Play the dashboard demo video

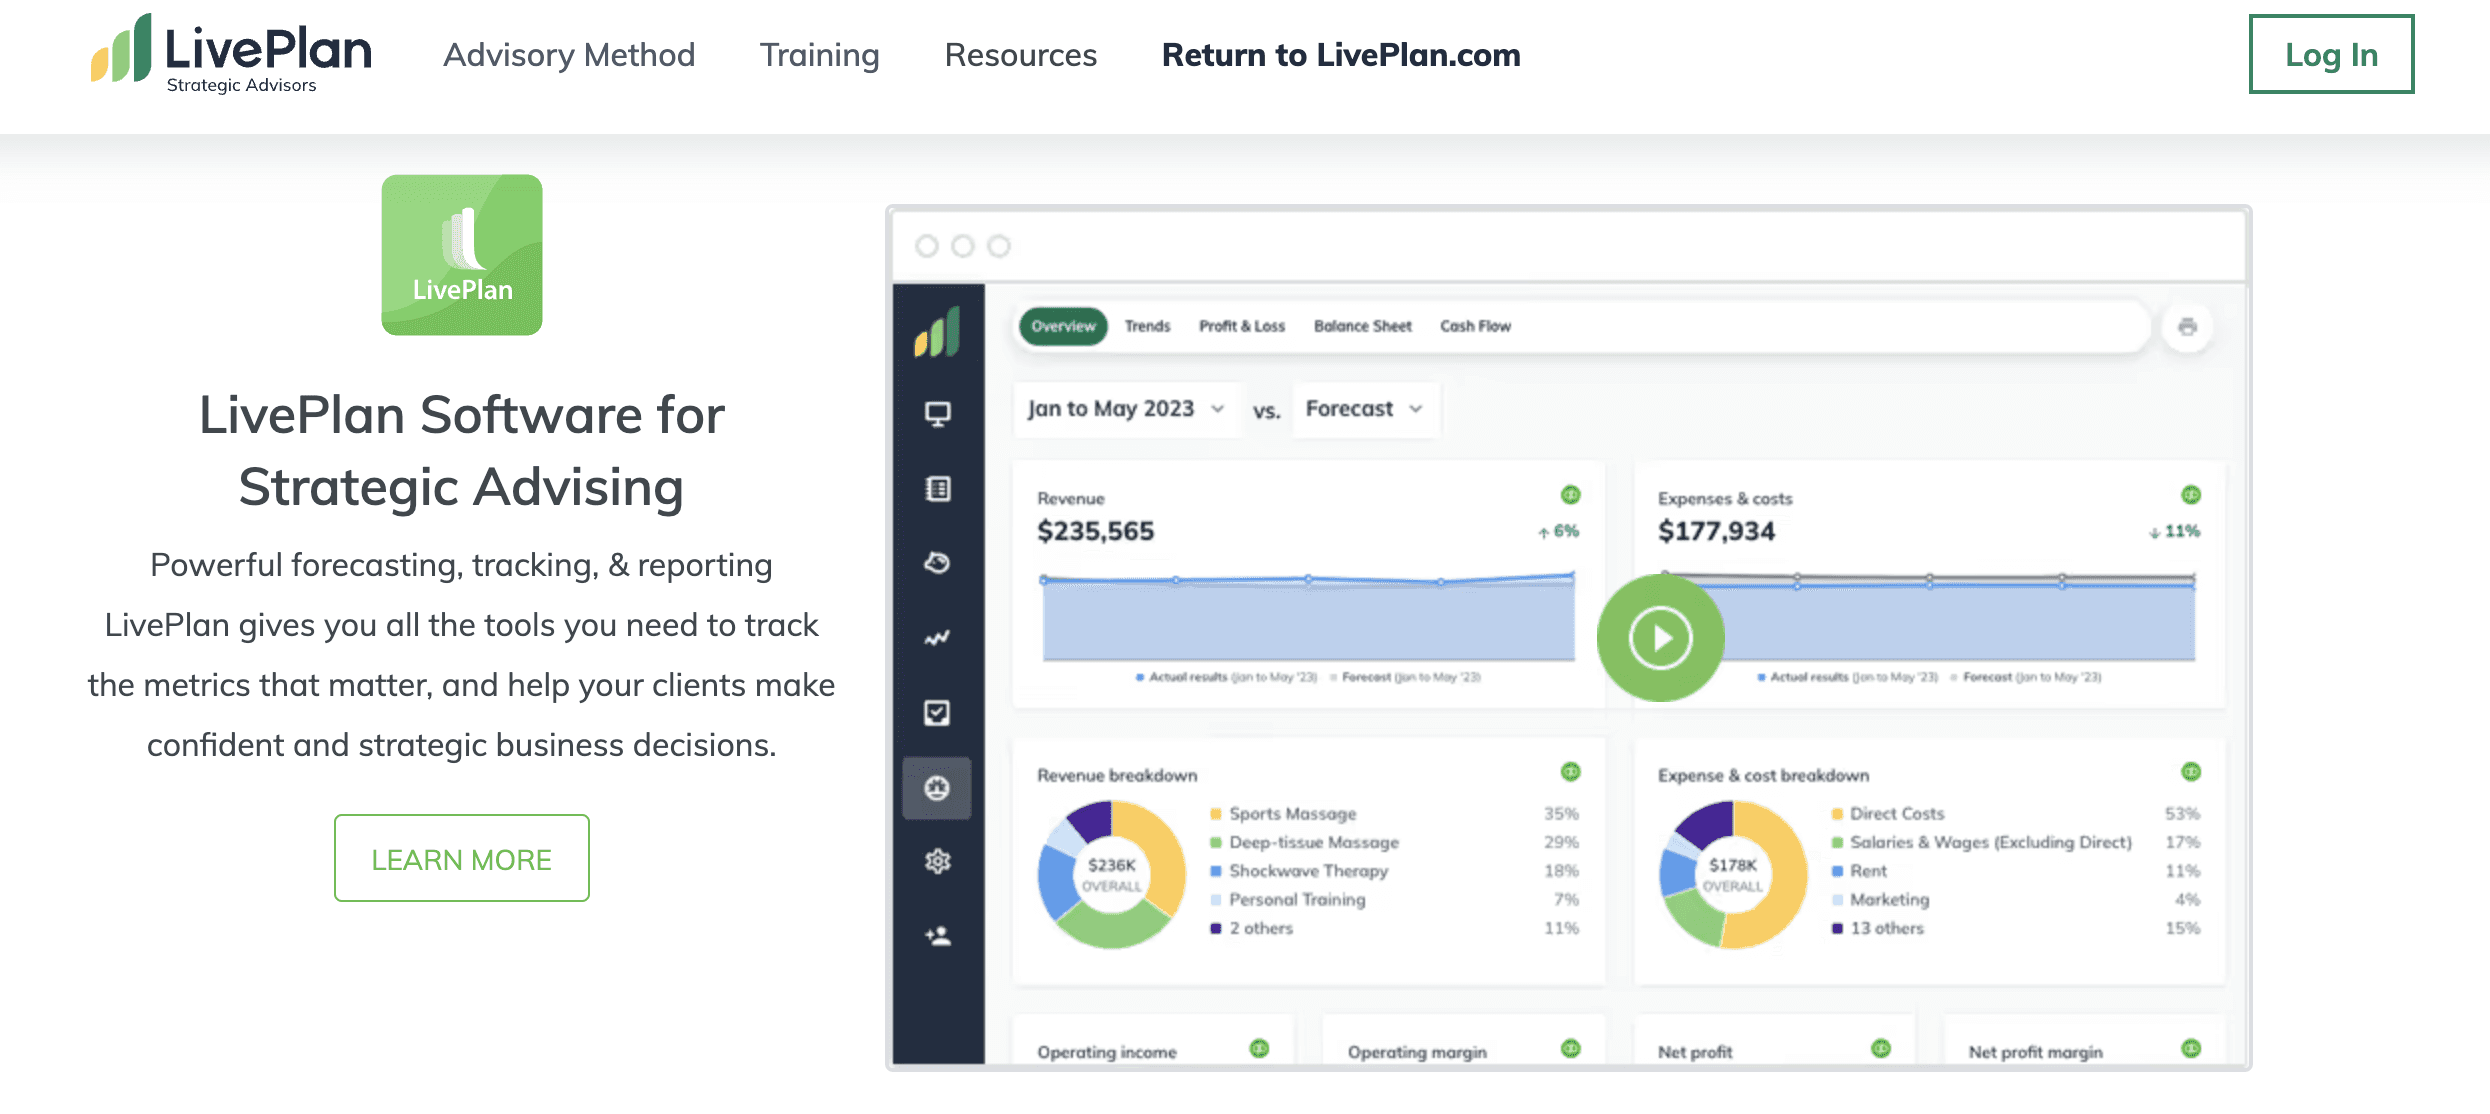coord(1660,638)
